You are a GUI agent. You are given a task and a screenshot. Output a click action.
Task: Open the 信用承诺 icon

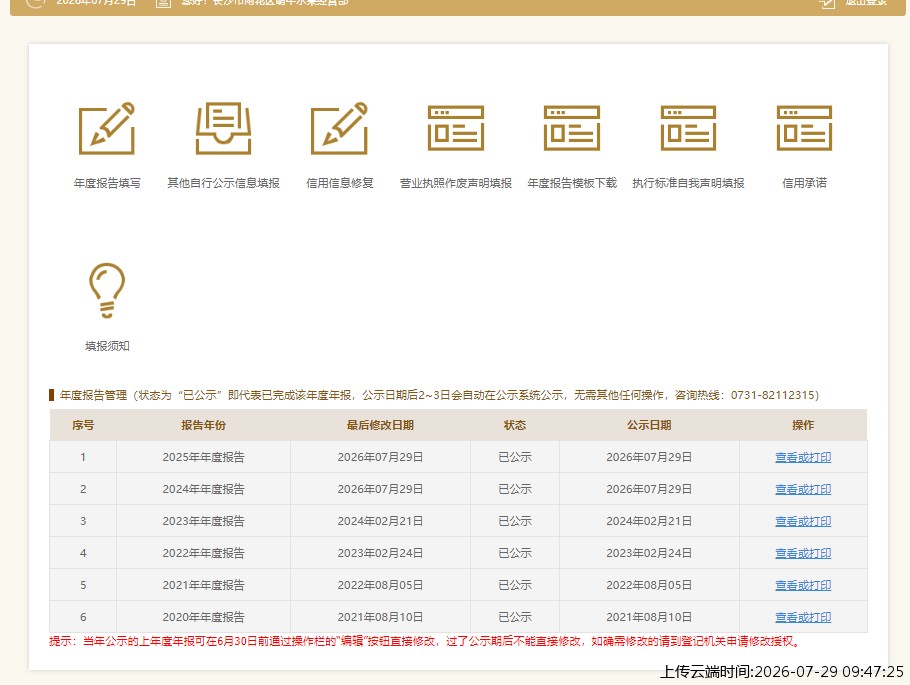tap(804, 128)
